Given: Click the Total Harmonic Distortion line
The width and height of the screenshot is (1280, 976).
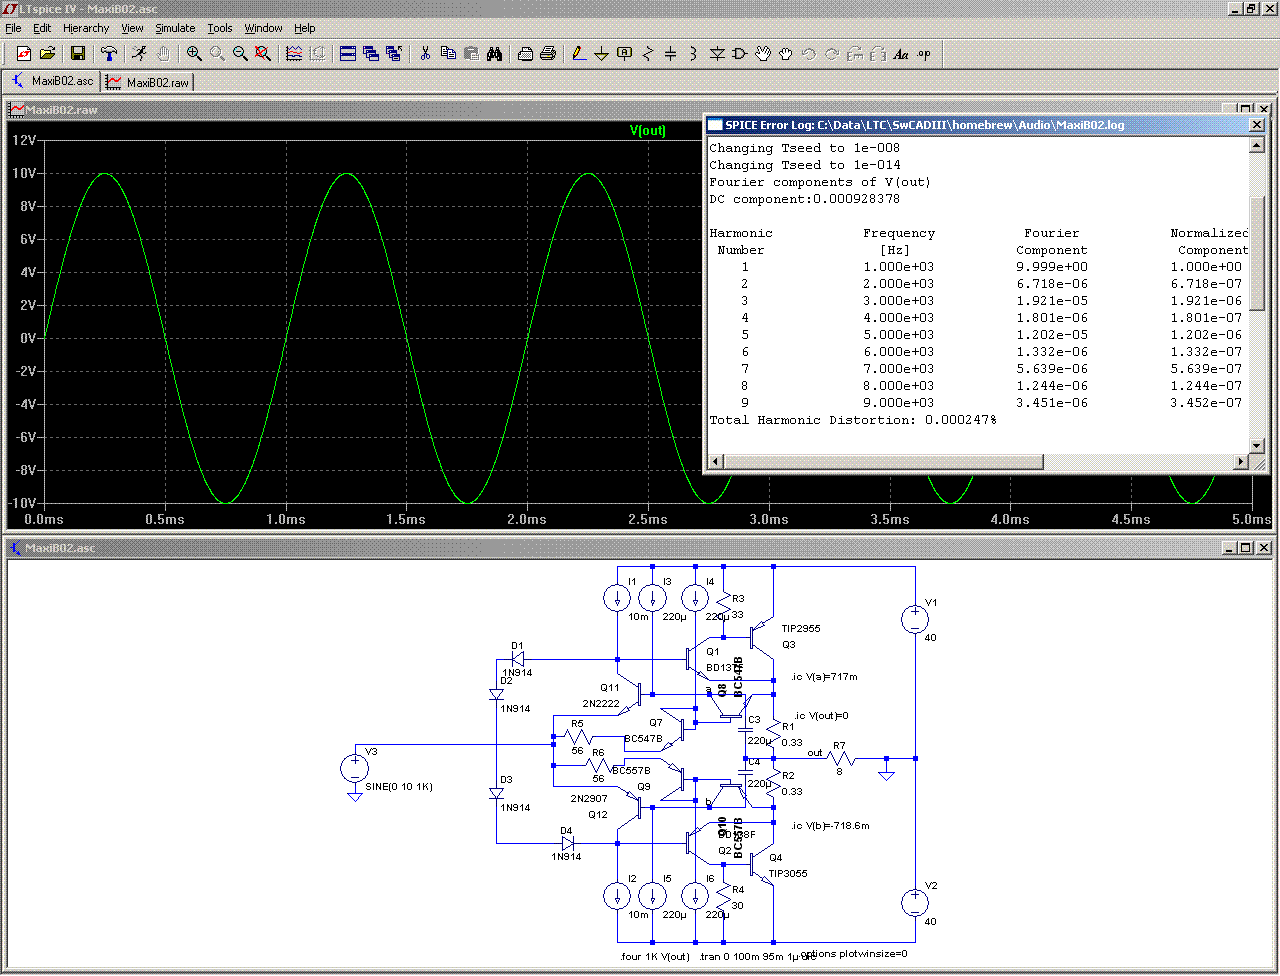Looking at the screenshot, I should (x=853, y=420).
